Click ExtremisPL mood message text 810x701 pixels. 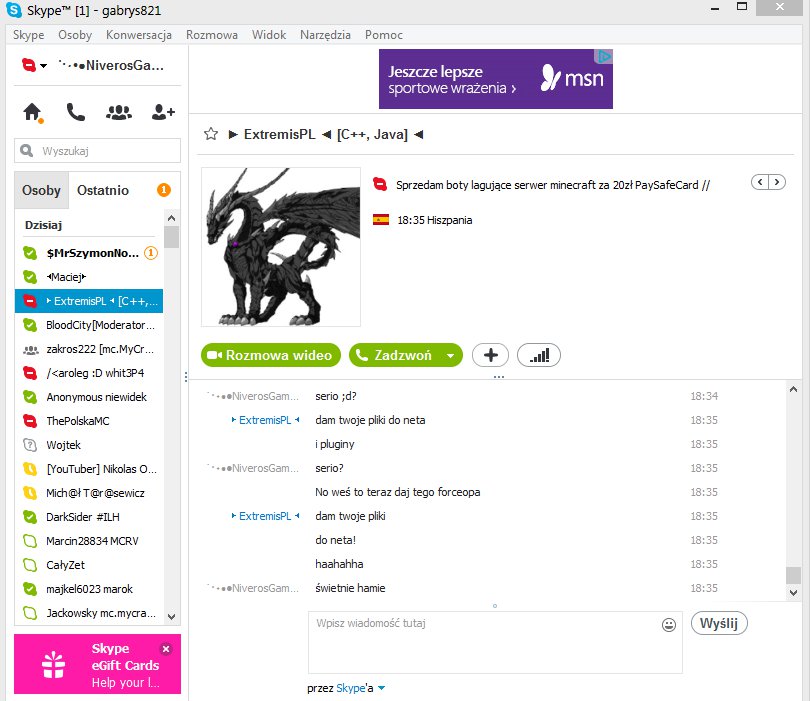553,185
